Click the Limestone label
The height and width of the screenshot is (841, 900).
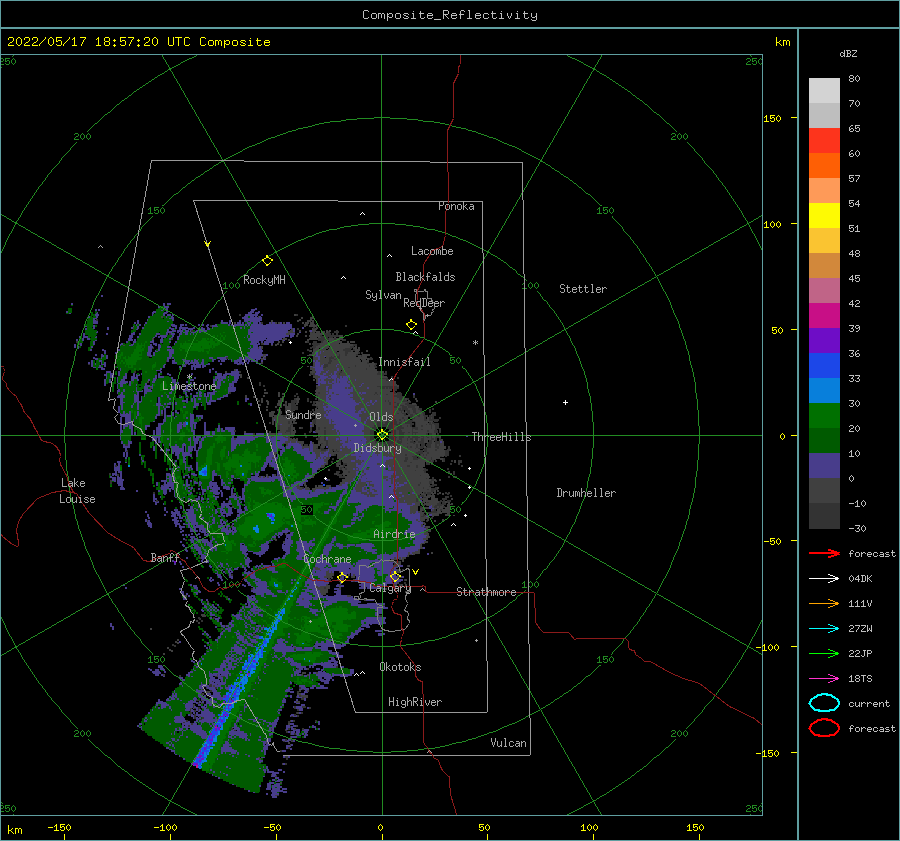click(189, 386)
